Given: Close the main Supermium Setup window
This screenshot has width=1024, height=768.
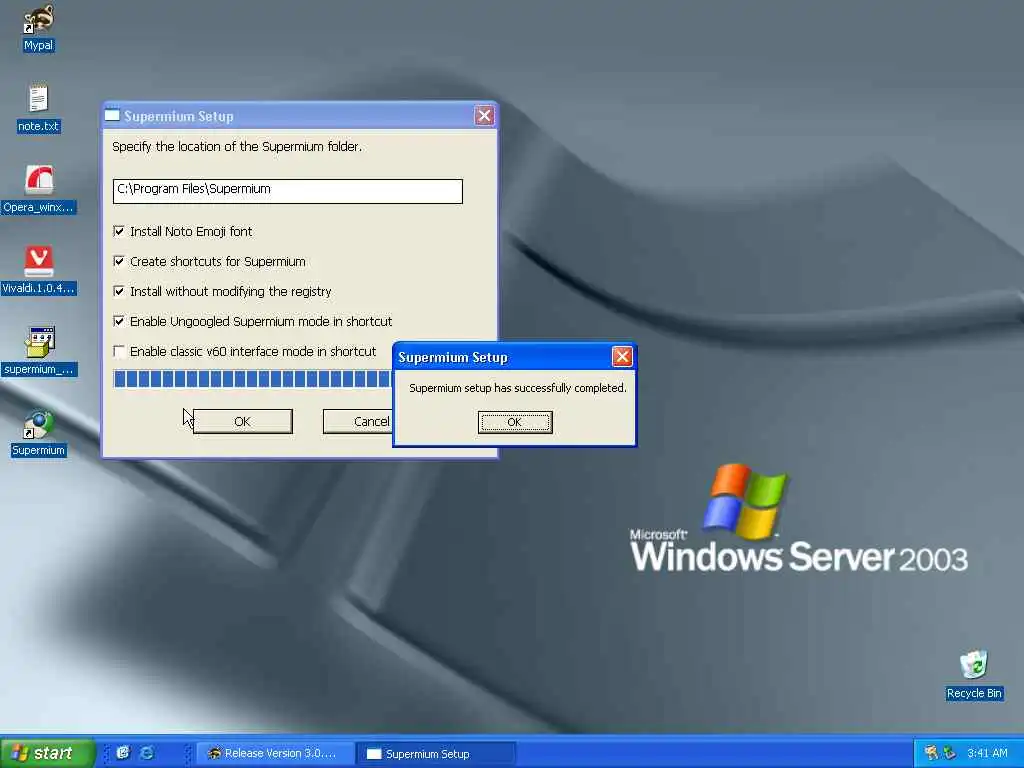Looking at the screenshot, I should 484,116.
